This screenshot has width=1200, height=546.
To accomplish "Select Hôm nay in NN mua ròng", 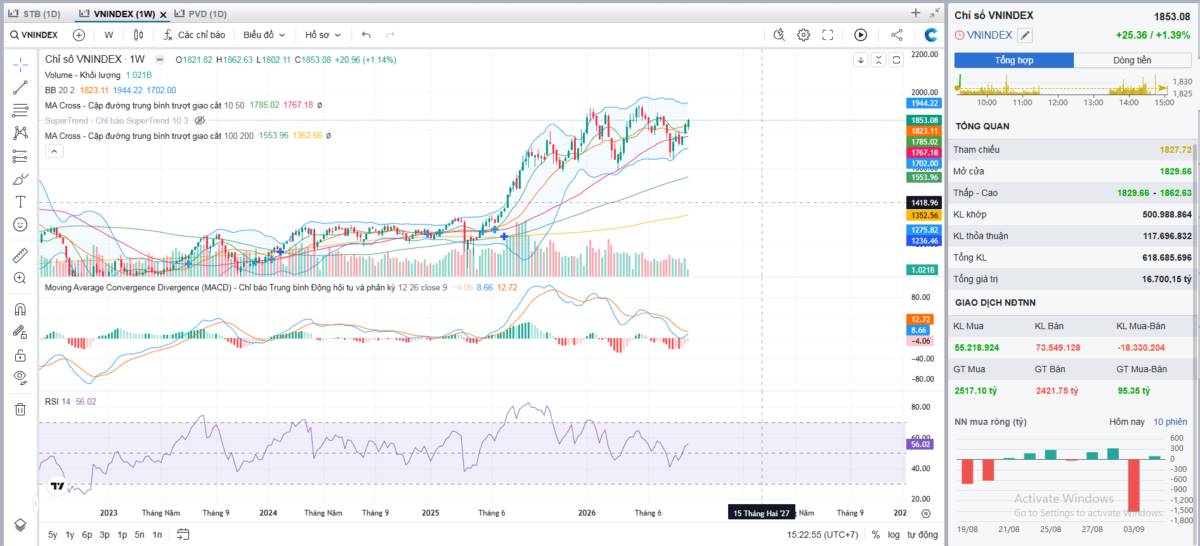I will (1126, 421).
